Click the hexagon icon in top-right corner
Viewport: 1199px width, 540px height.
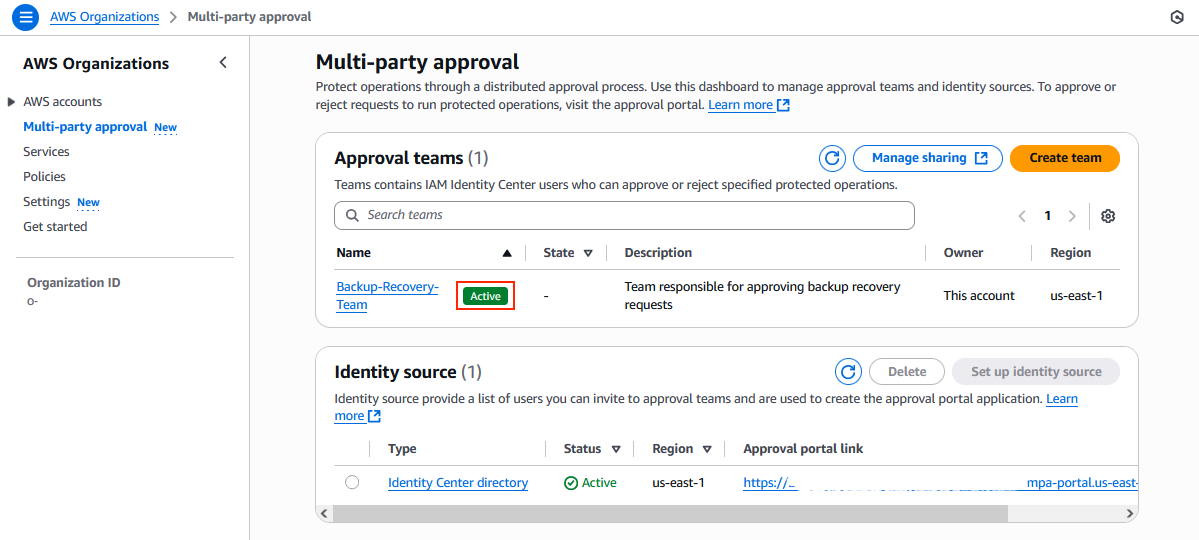1177,17
